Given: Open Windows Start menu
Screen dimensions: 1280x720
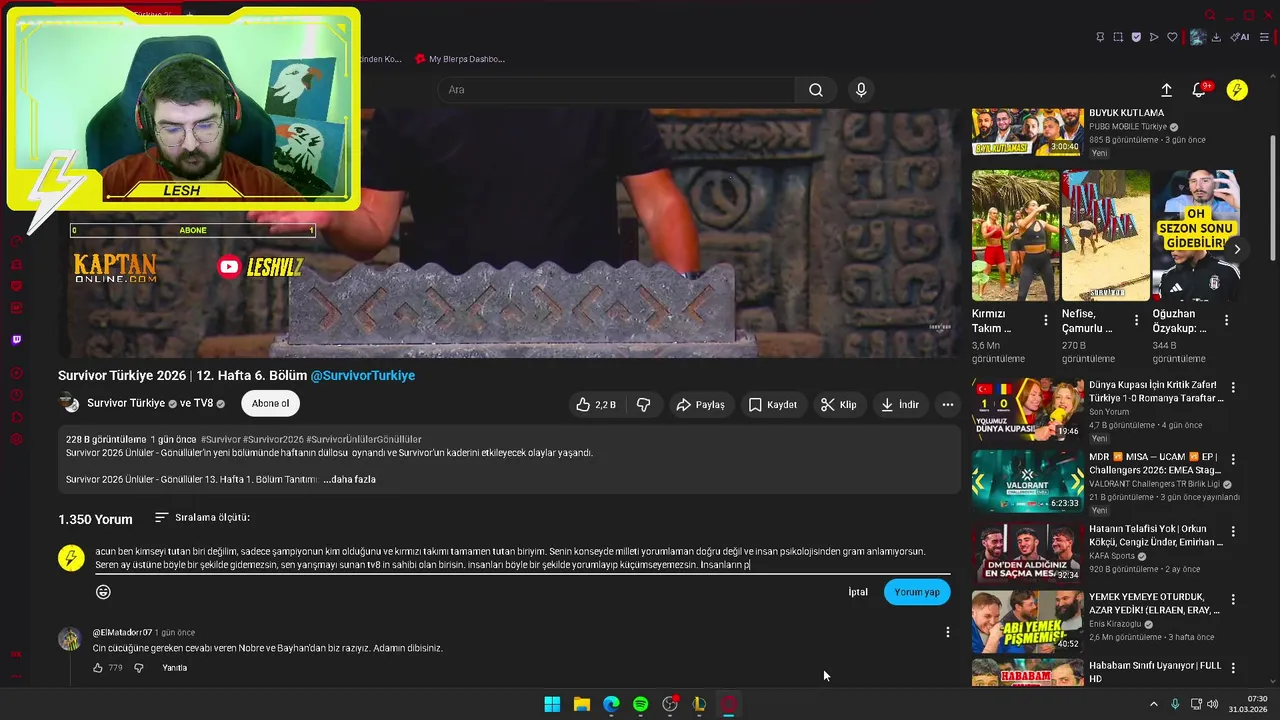Looking at the screenshot, I should click(552, 704).
